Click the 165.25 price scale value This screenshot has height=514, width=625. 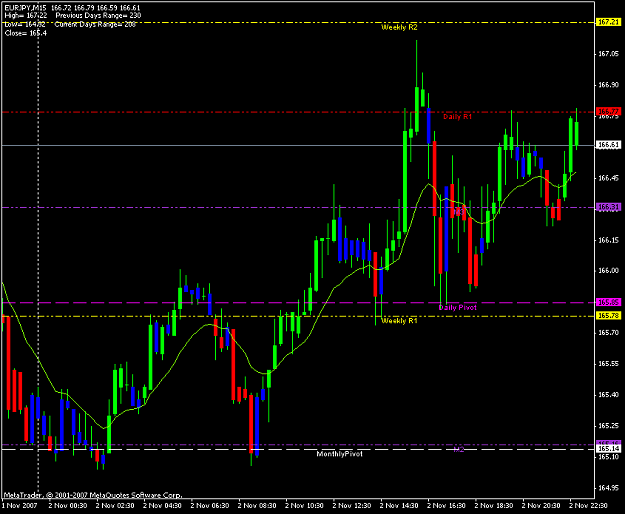[609, 426]
